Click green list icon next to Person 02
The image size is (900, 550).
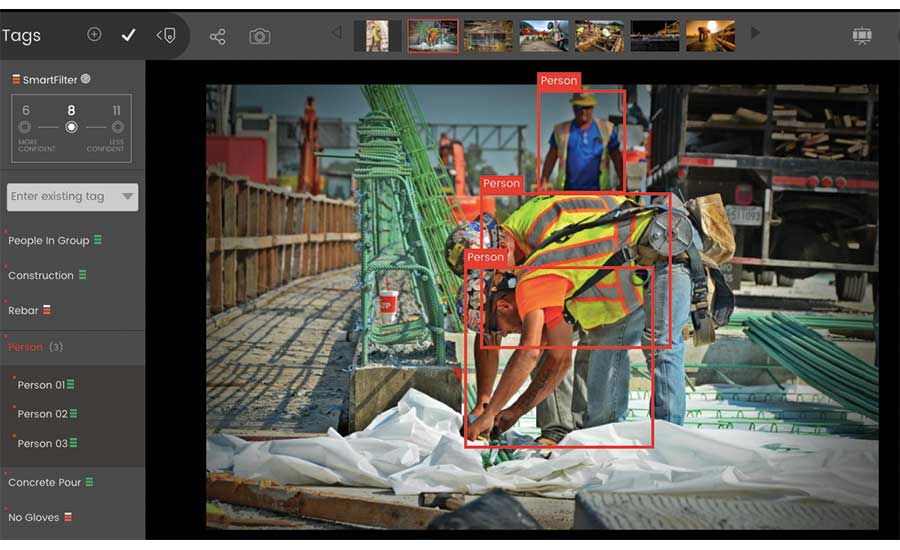point(73,413)
